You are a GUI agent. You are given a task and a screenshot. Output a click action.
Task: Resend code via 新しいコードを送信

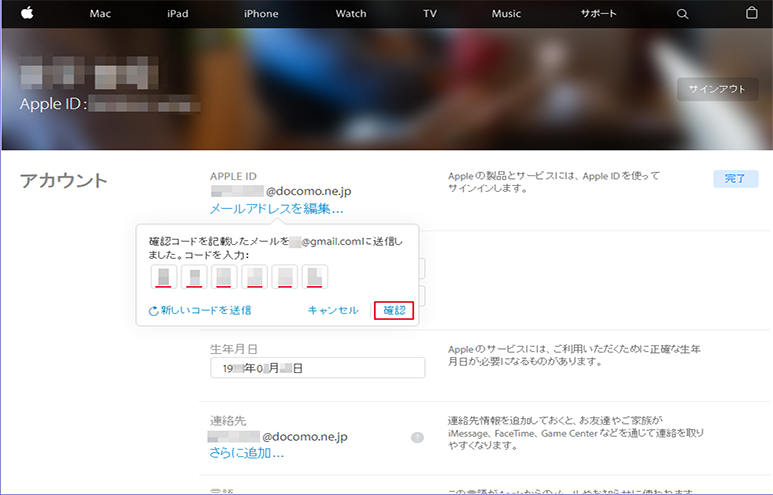(x=200, y=311)
